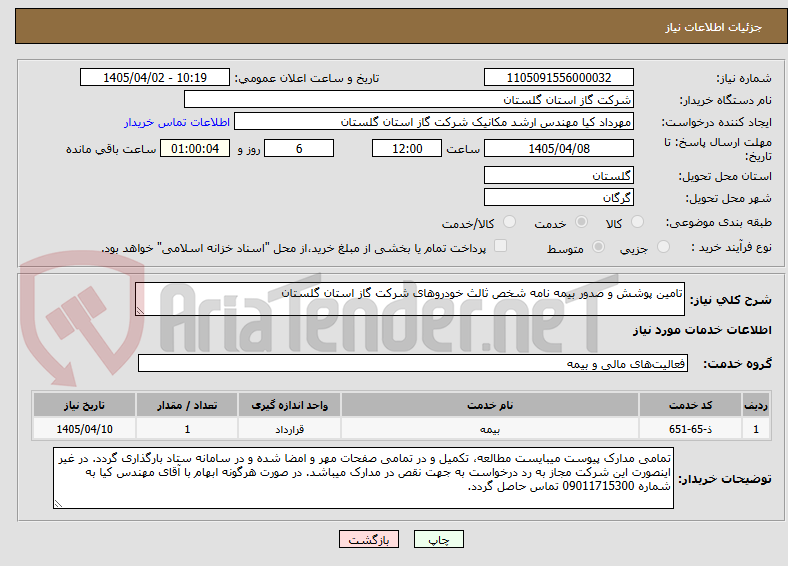Select the کالا/خدمت radio option
The height and width of the screenshot is (566, 788).
click(510, 222)
